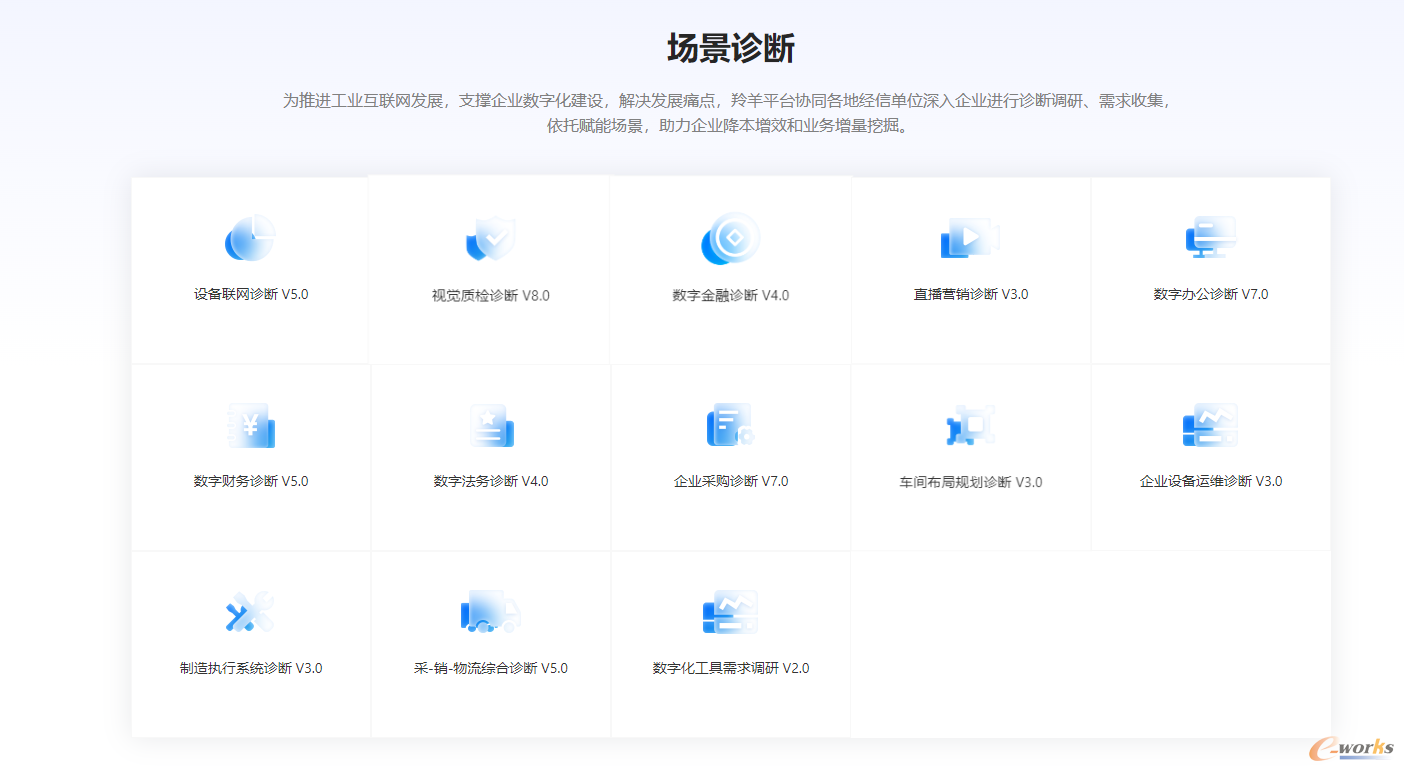Select 企业采购诊断 V7.0 label
1404x771 pixels.
pyautogui.click(x=731, y=481)
